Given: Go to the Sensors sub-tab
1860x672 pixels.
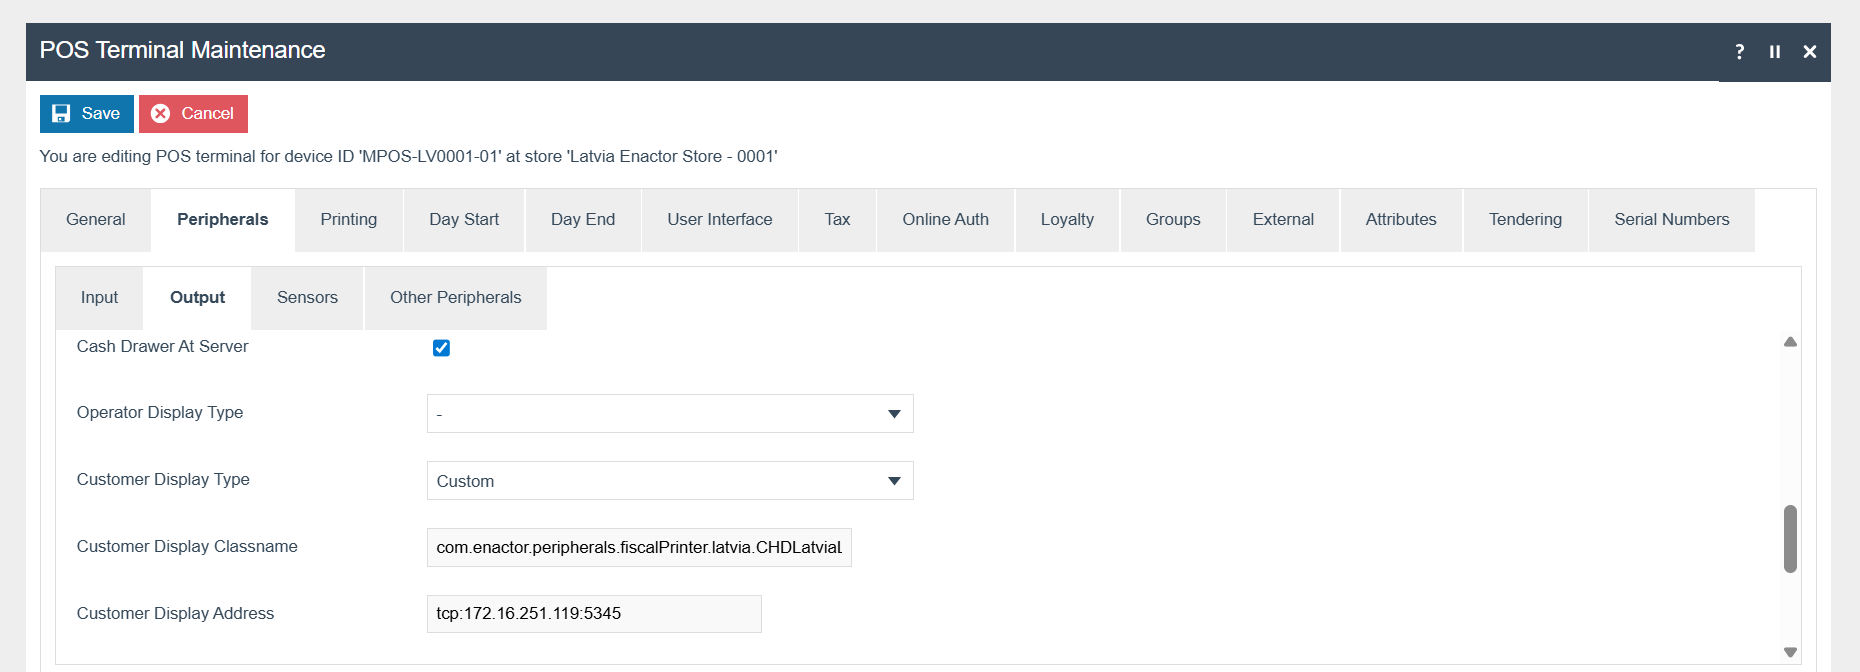Looking at the screenshot, I should (307, 298).
